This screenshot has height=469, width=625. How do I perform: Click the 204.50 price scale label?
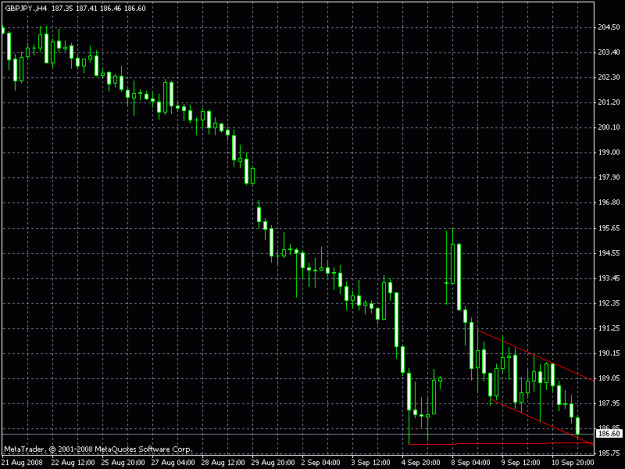(x=609, y=27)
